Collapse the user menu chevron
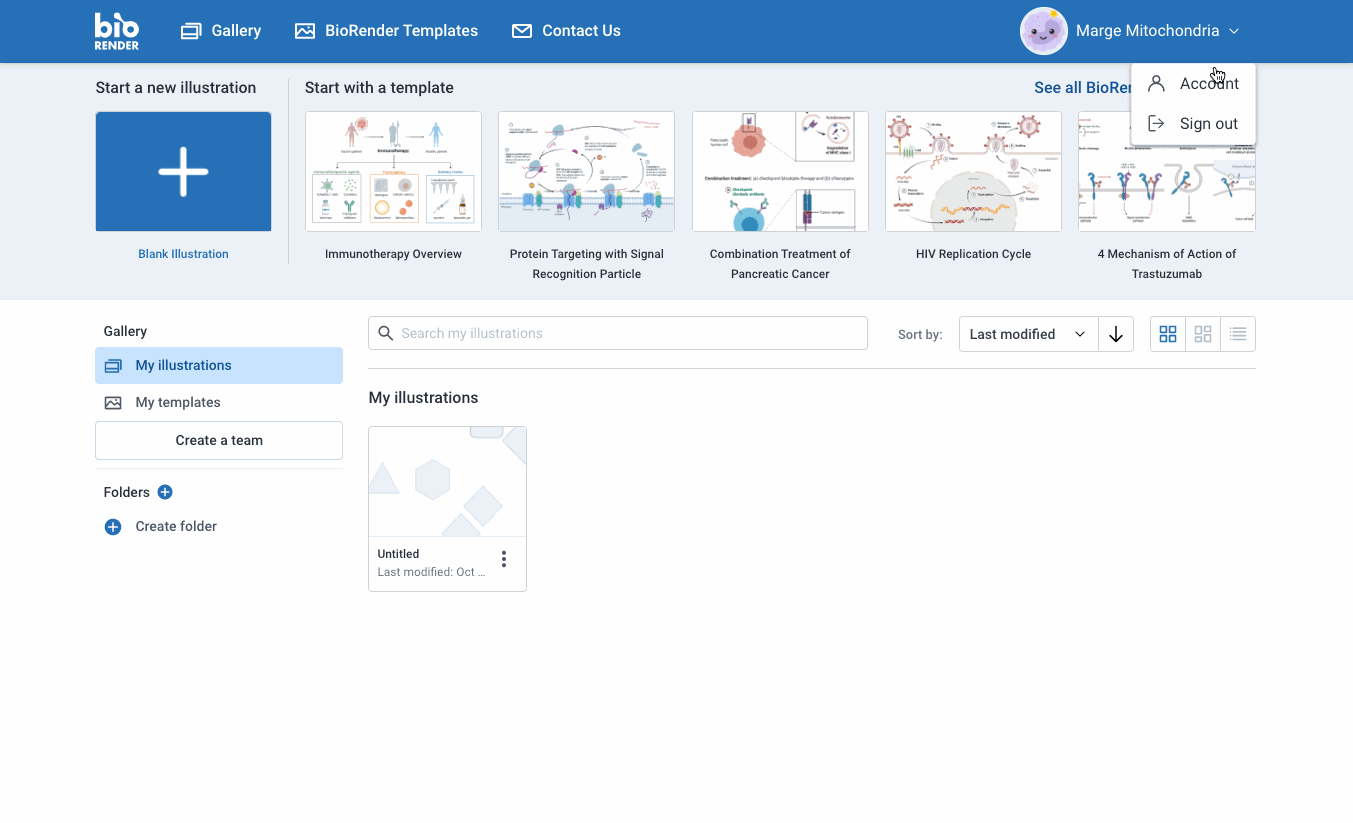This screenshot has width=1353, height=823. [1234, 31]
